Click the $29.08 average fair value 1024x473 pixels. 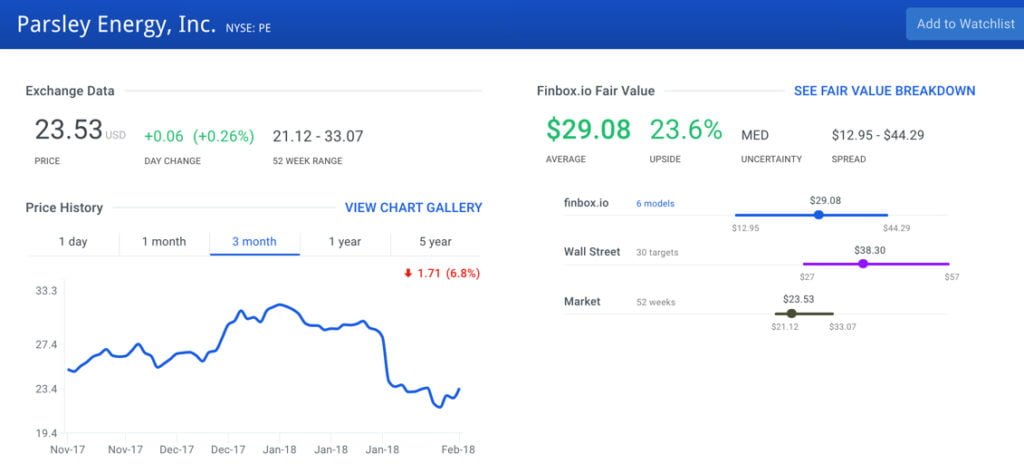click(x=588, y=130)
